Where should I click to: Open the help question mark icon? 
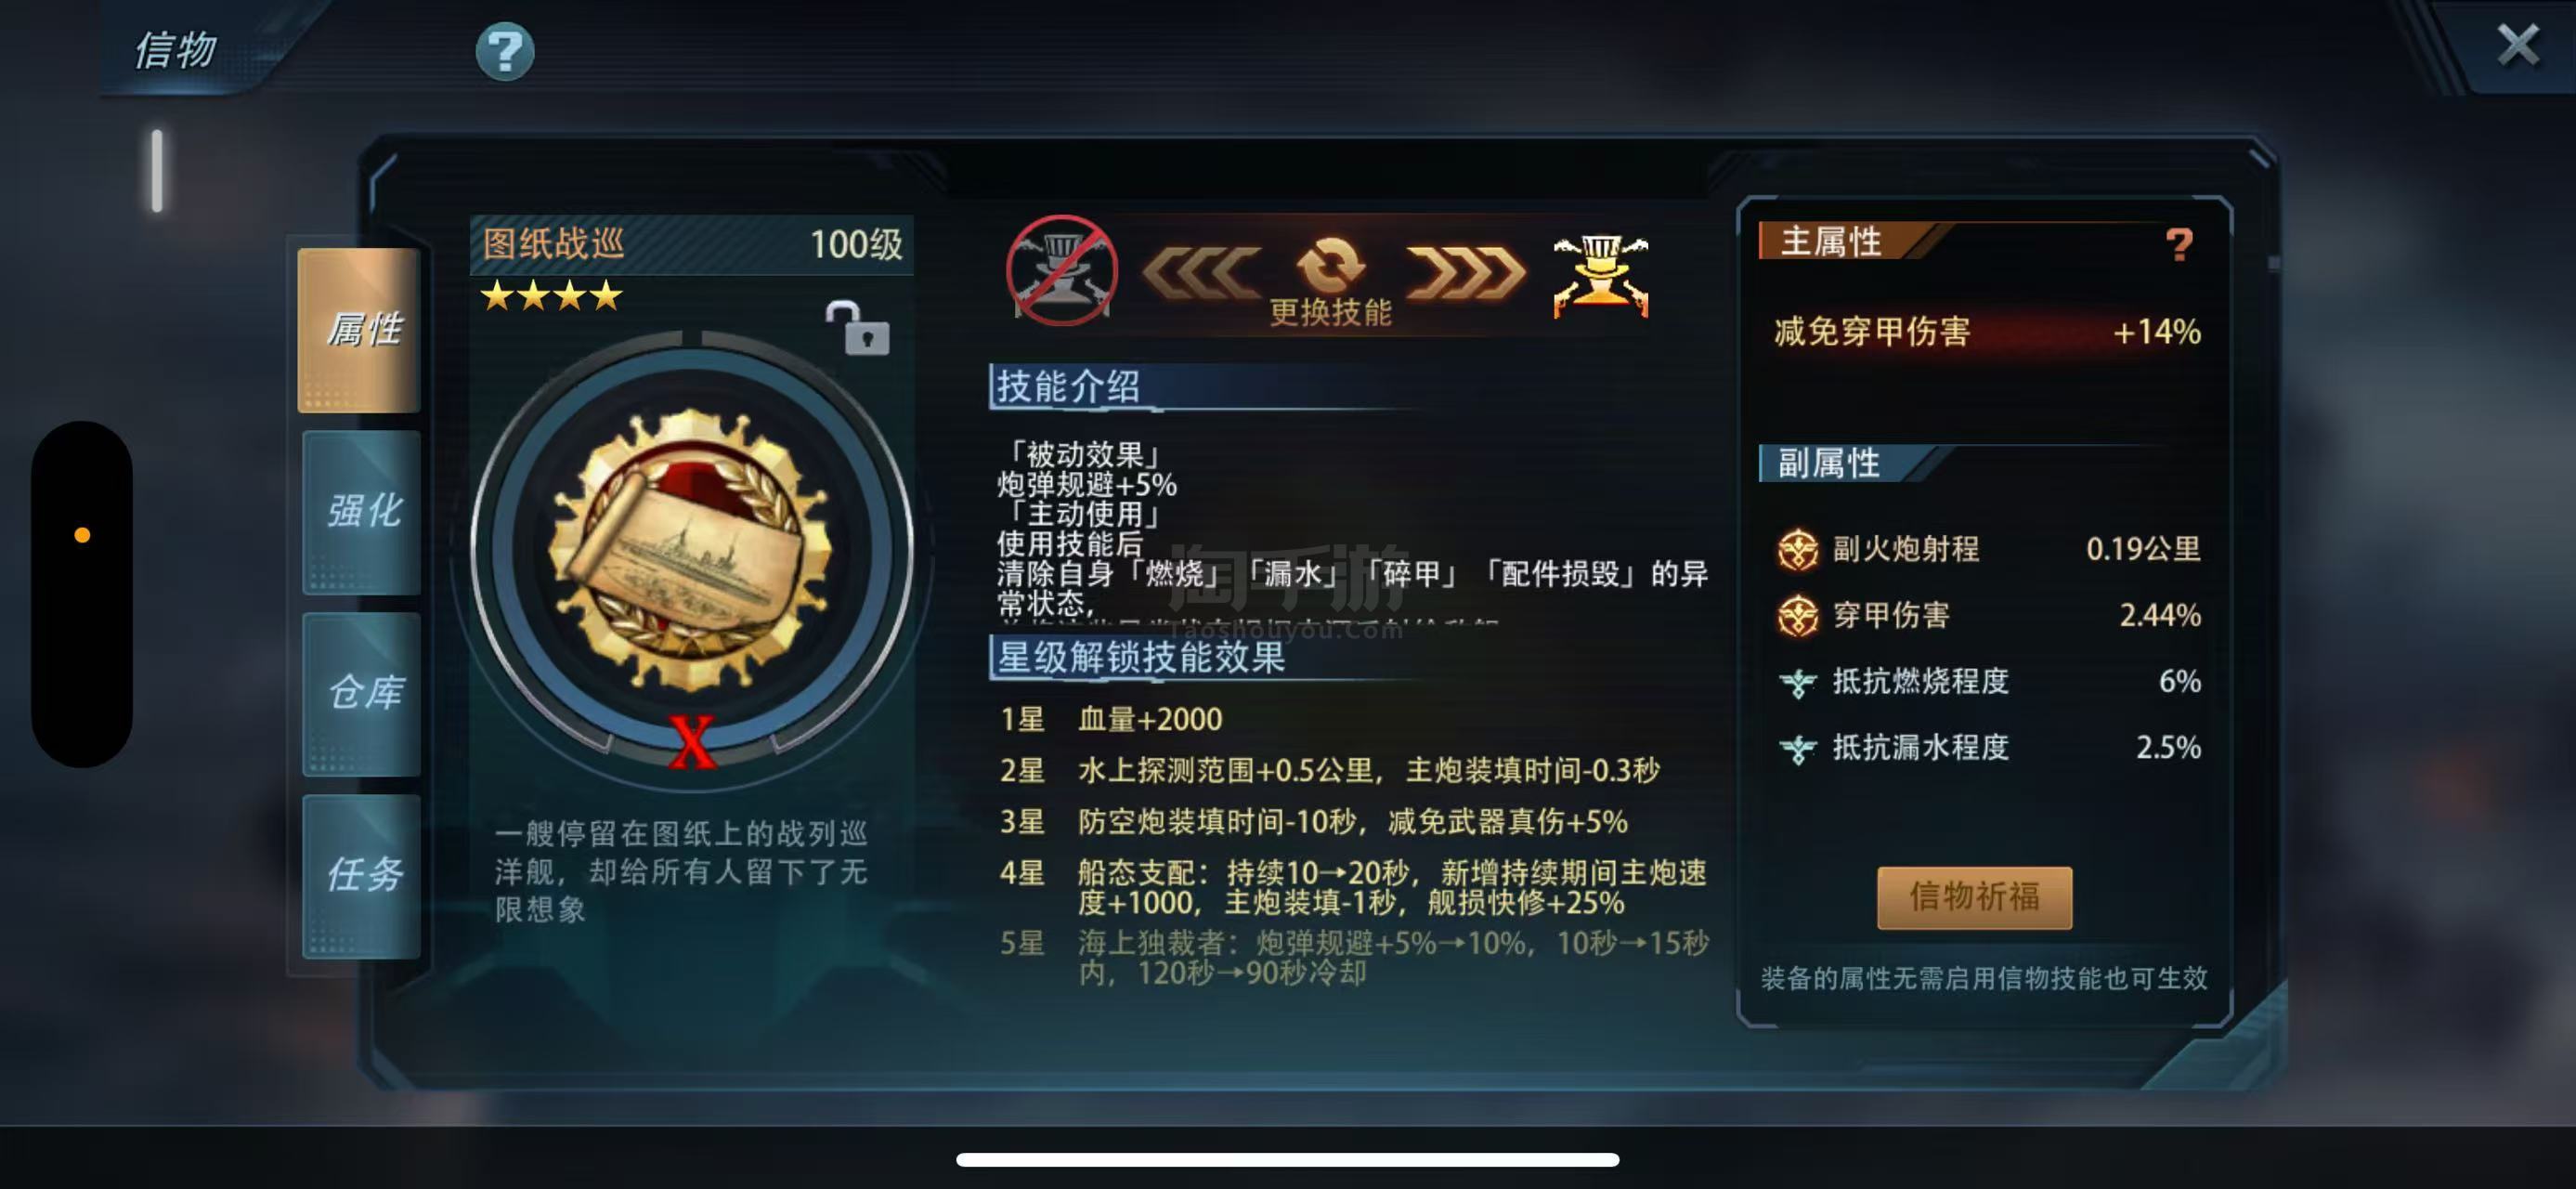(504, 51)
